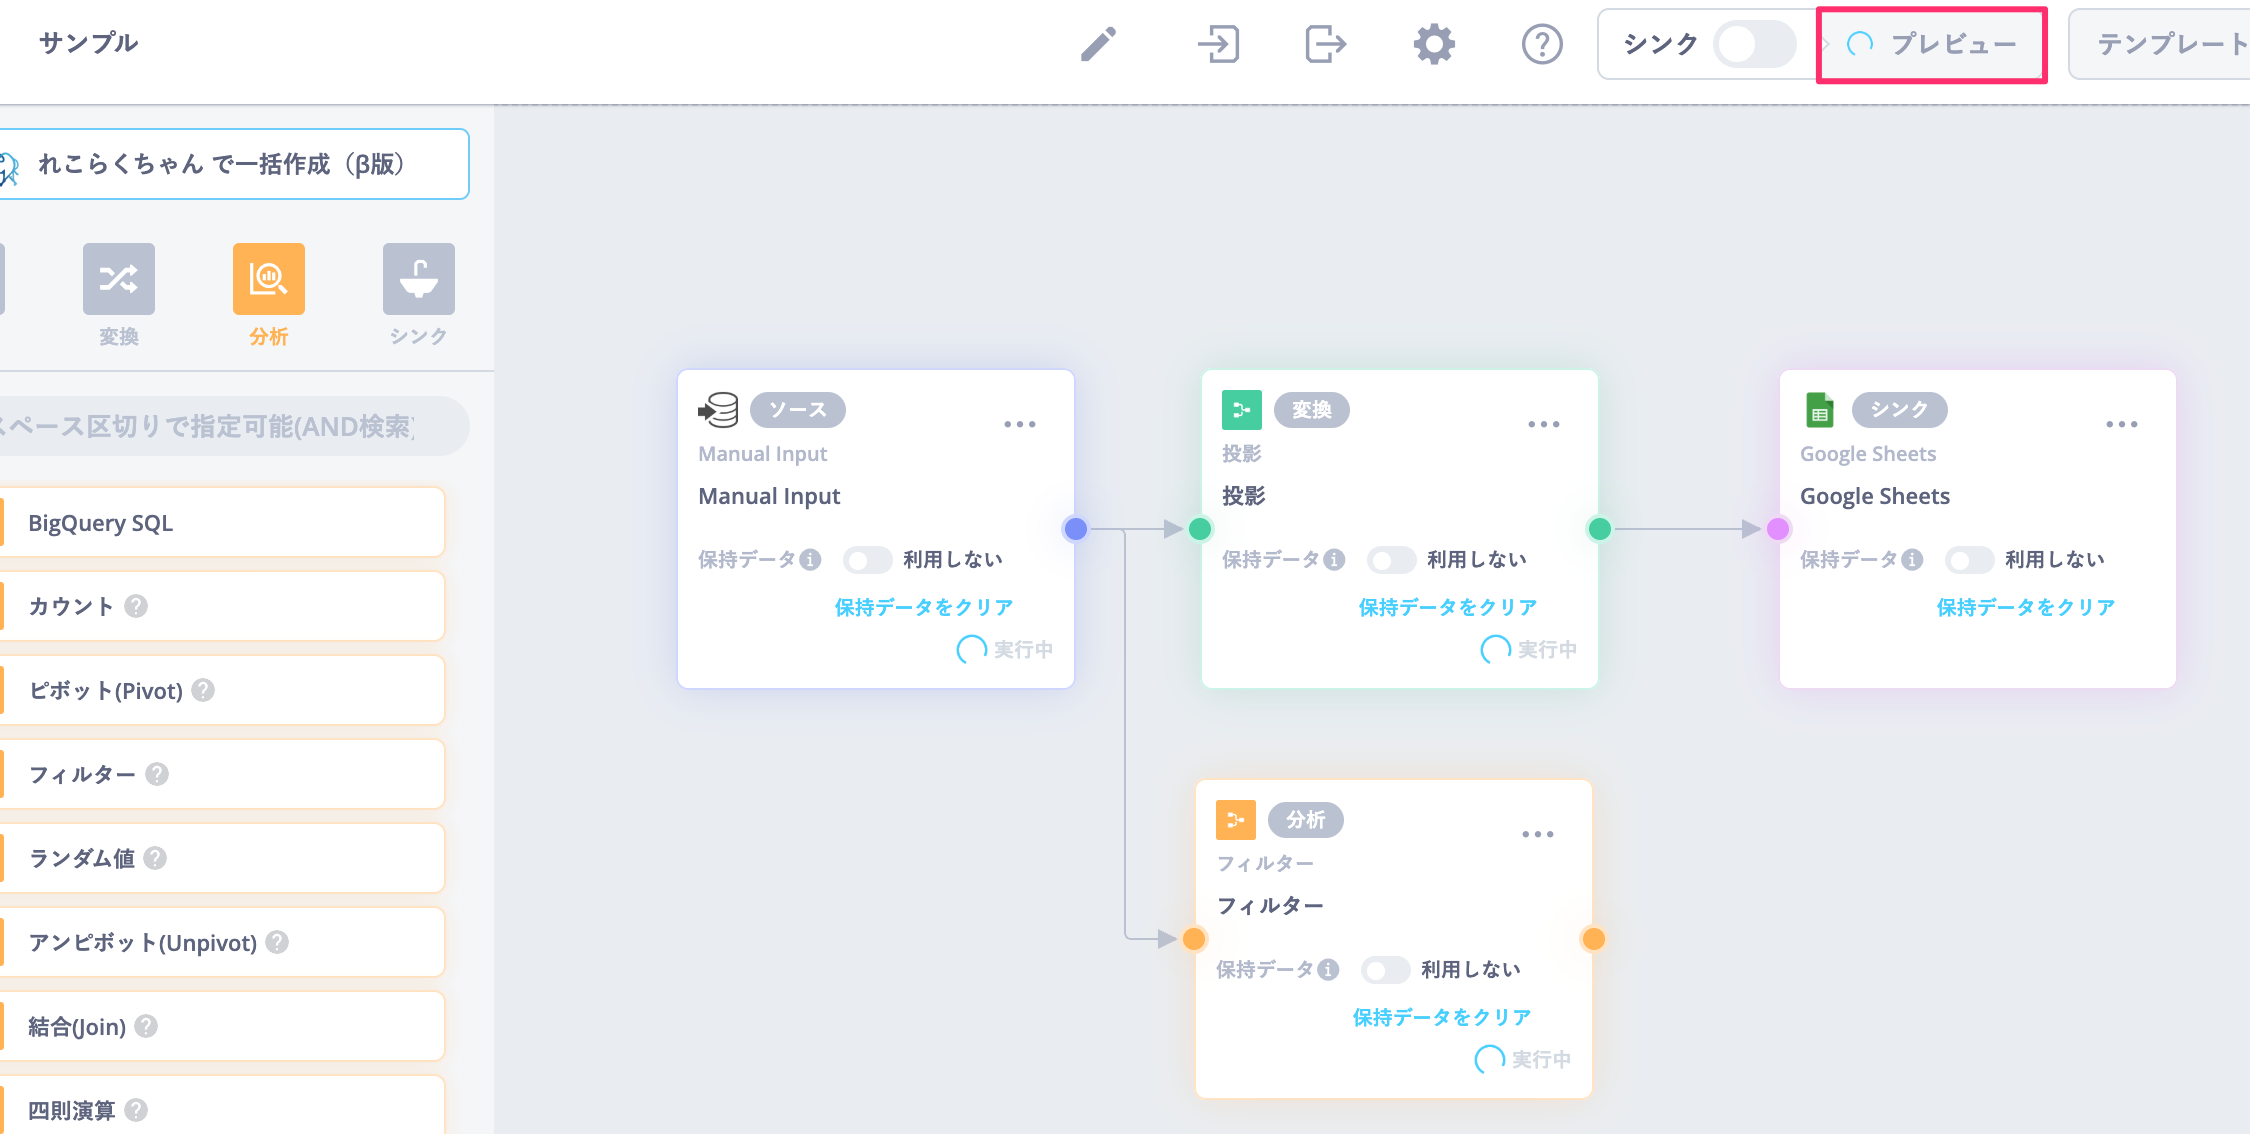This screenshot has width=2250, height=1134.
Task: Select the シンク sink category icon
Action: coord(419,279)
